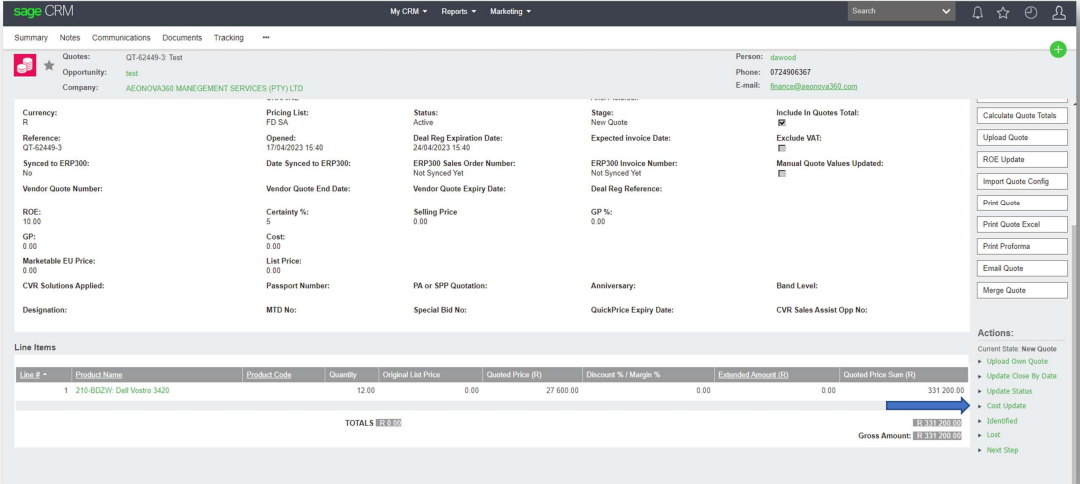Expand the My CRM menu
Screen dimensions: 1080x484
408,12
